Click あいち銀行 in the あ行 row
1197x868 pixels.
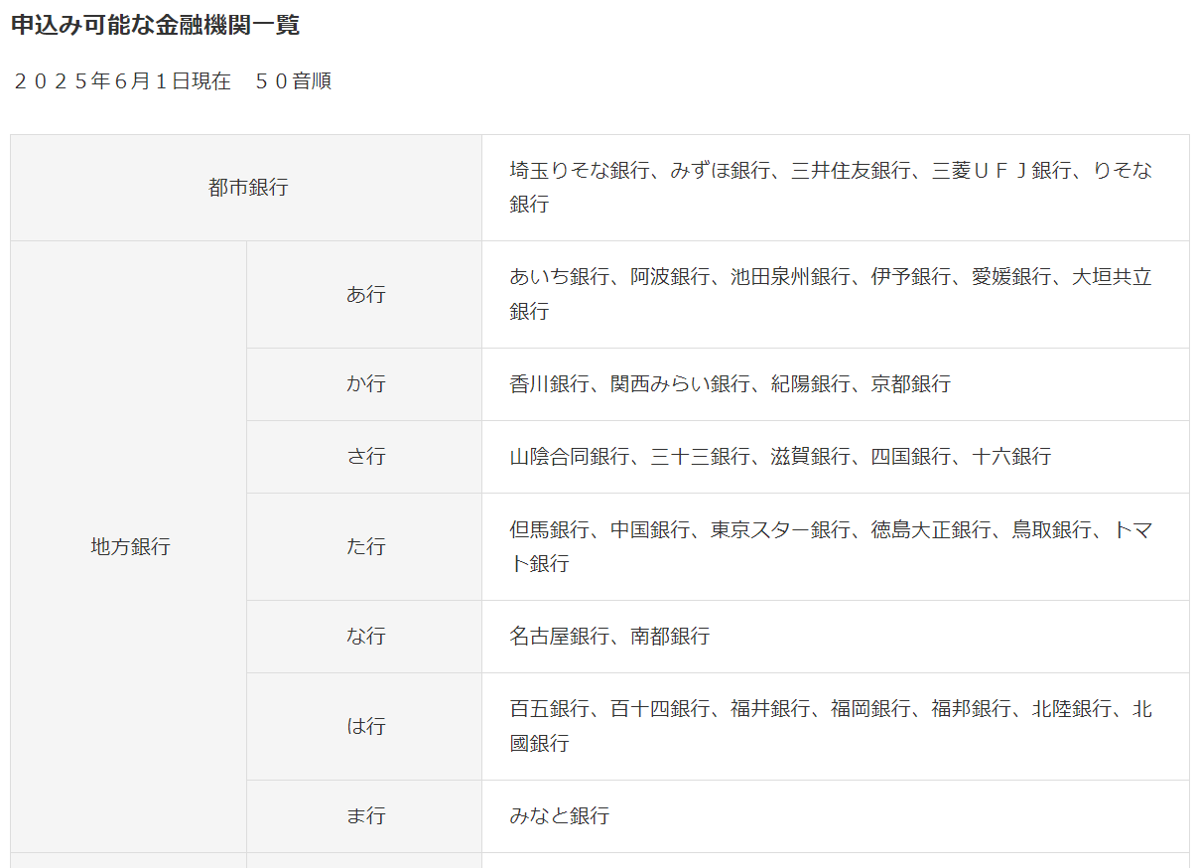coord(560,276)
